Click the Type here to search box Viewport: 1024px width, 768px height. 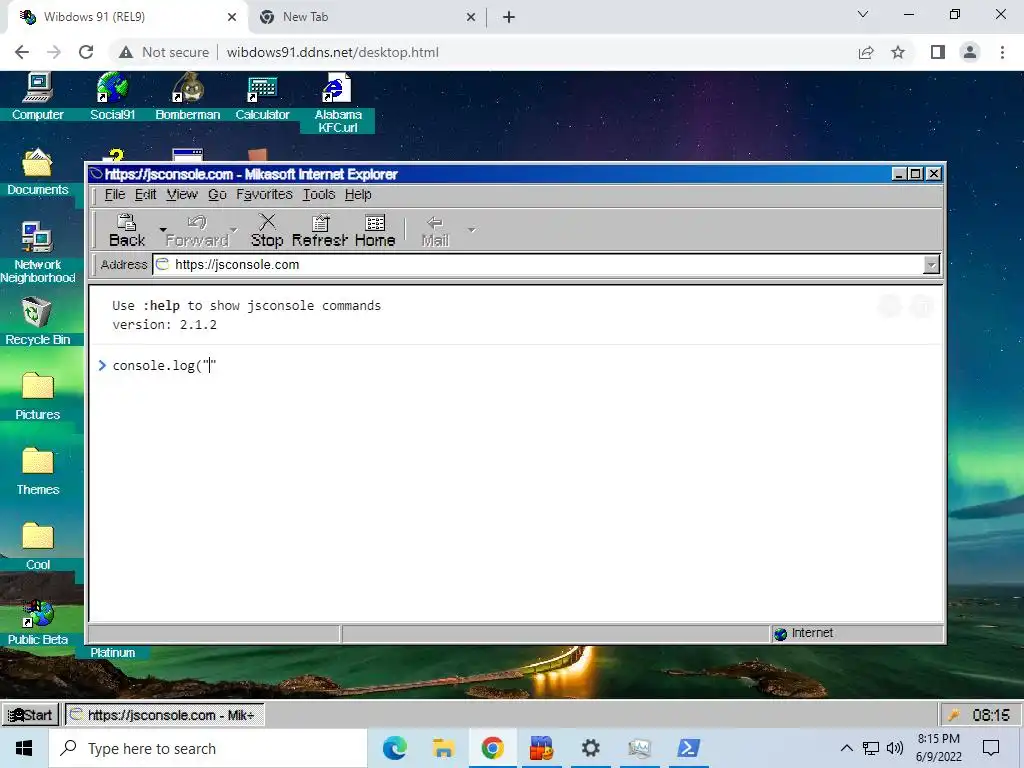[208, 748]
